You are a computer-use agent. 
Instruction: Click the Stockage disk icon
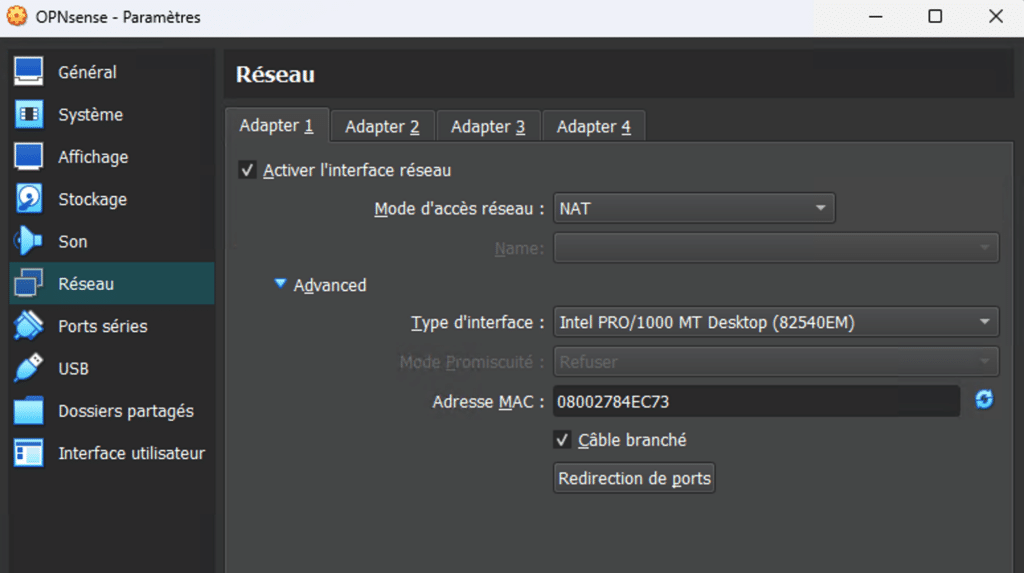29,199
